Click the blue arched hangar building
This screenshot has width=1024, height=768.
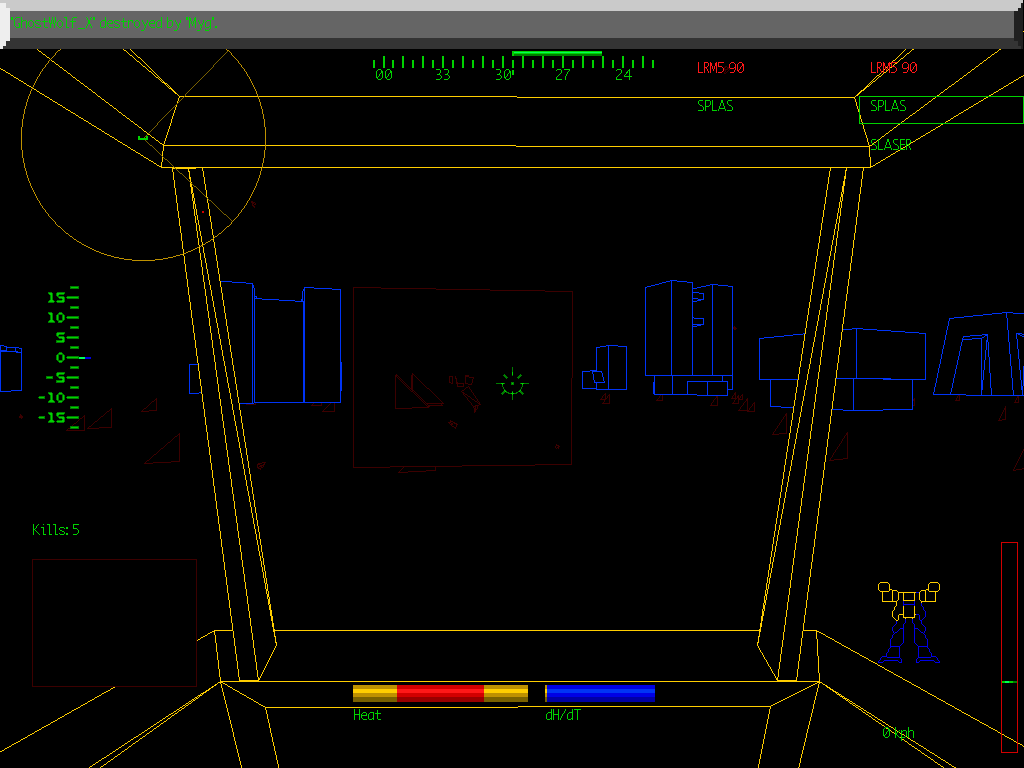[980, 355]
